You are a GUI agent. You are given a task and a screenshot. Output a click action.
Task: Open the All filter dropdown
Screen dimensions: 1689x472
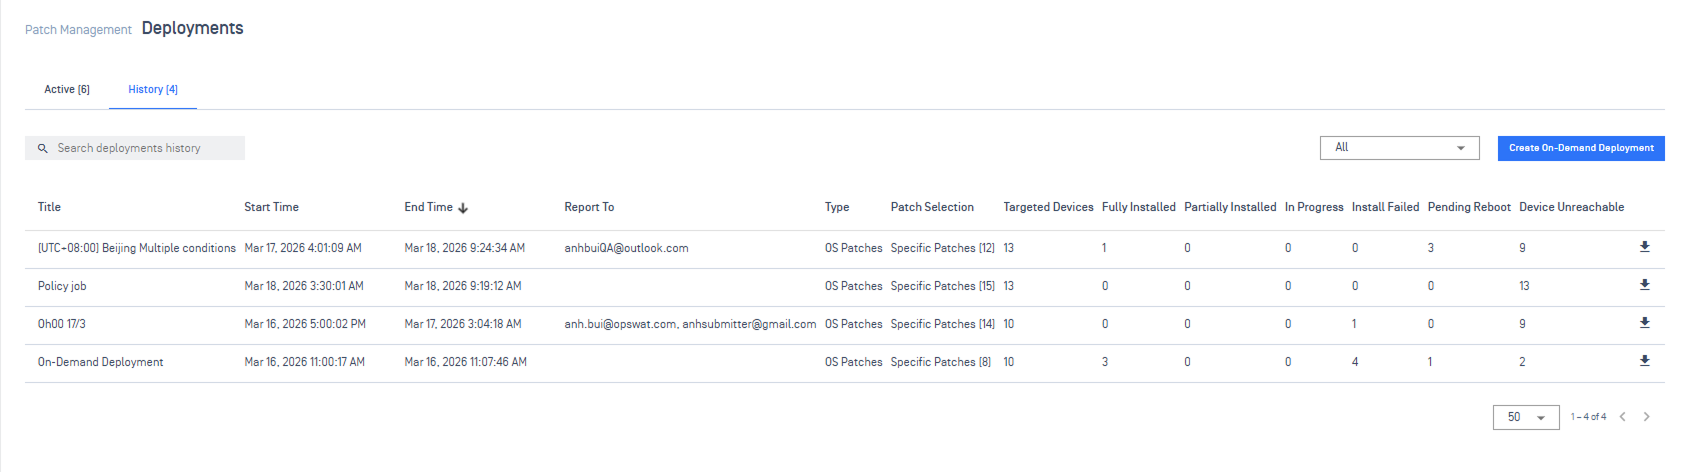(x=1399, y=148)
